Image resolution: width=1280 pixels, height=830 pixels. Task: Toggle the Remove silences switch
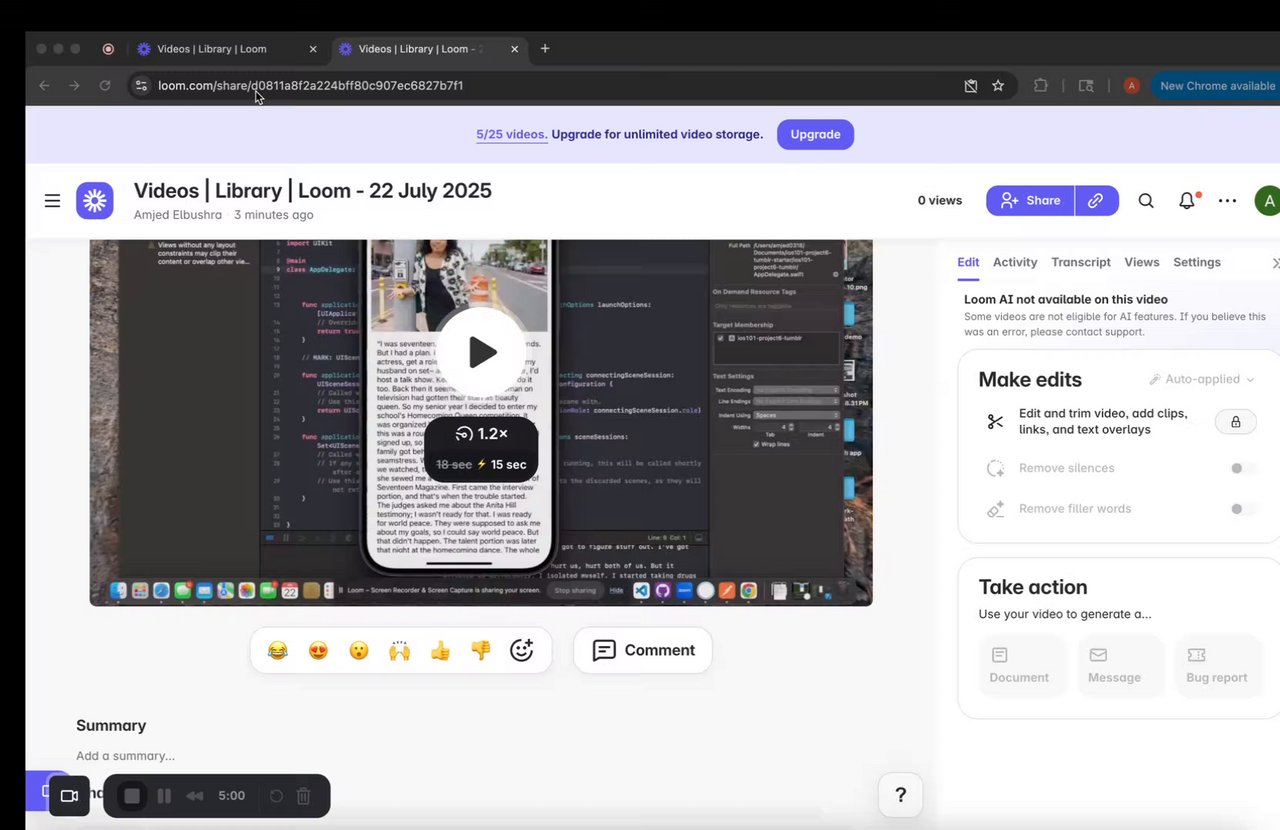coord(1243,468)
